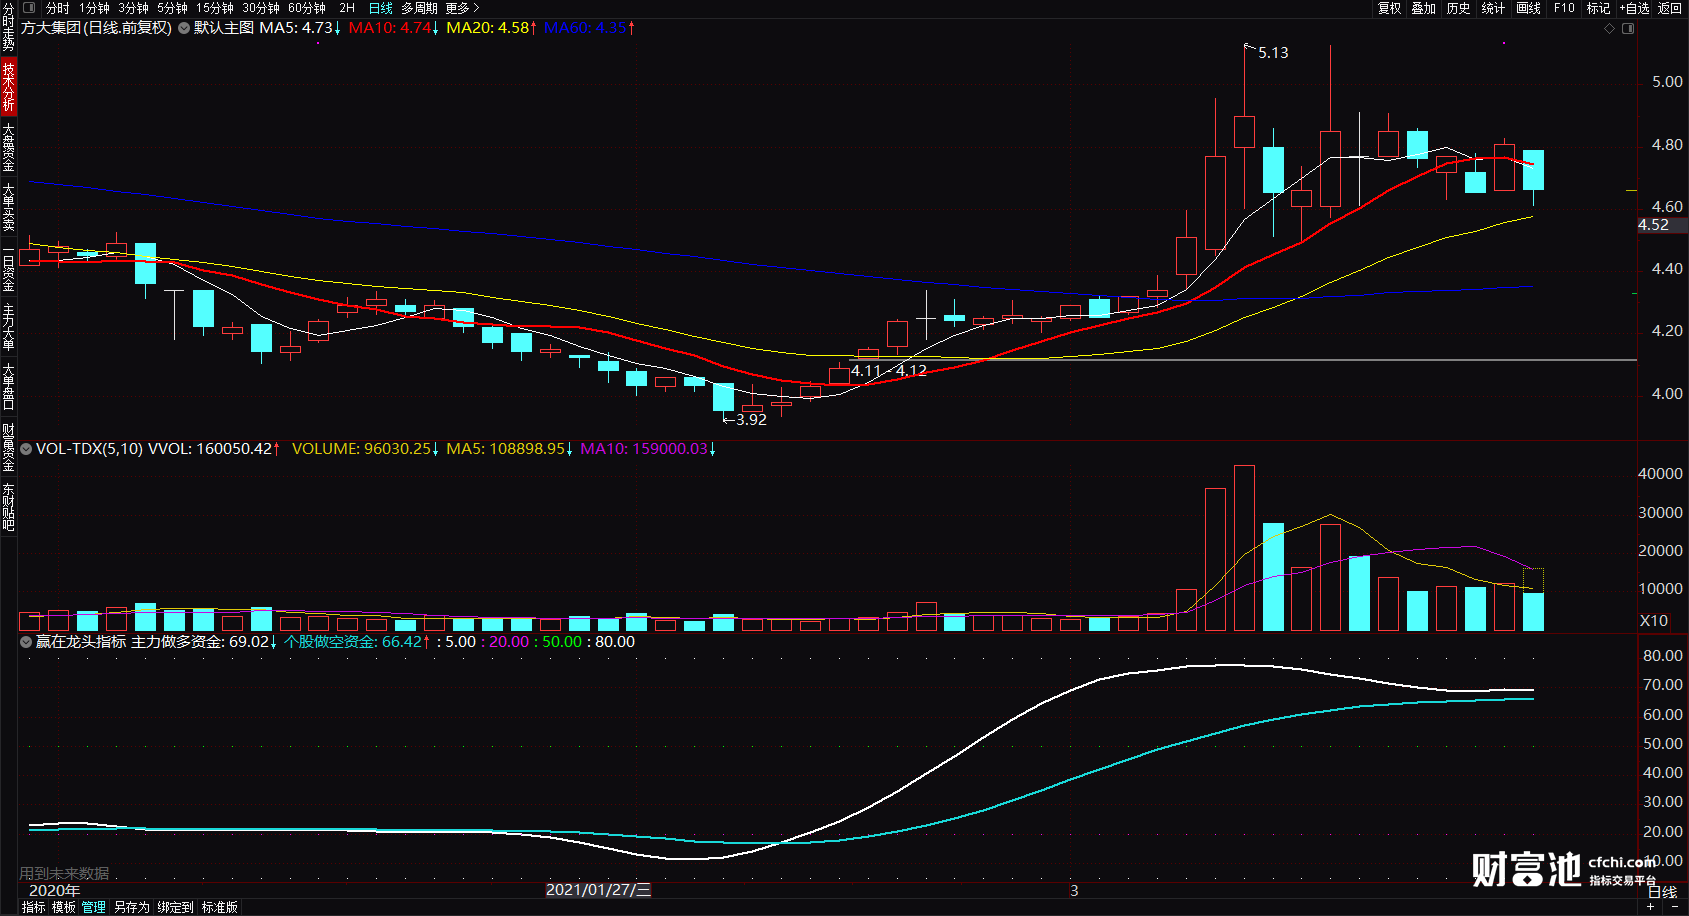Click the 另存为 save-as button
1689x916 pixels.
(131, 907)
